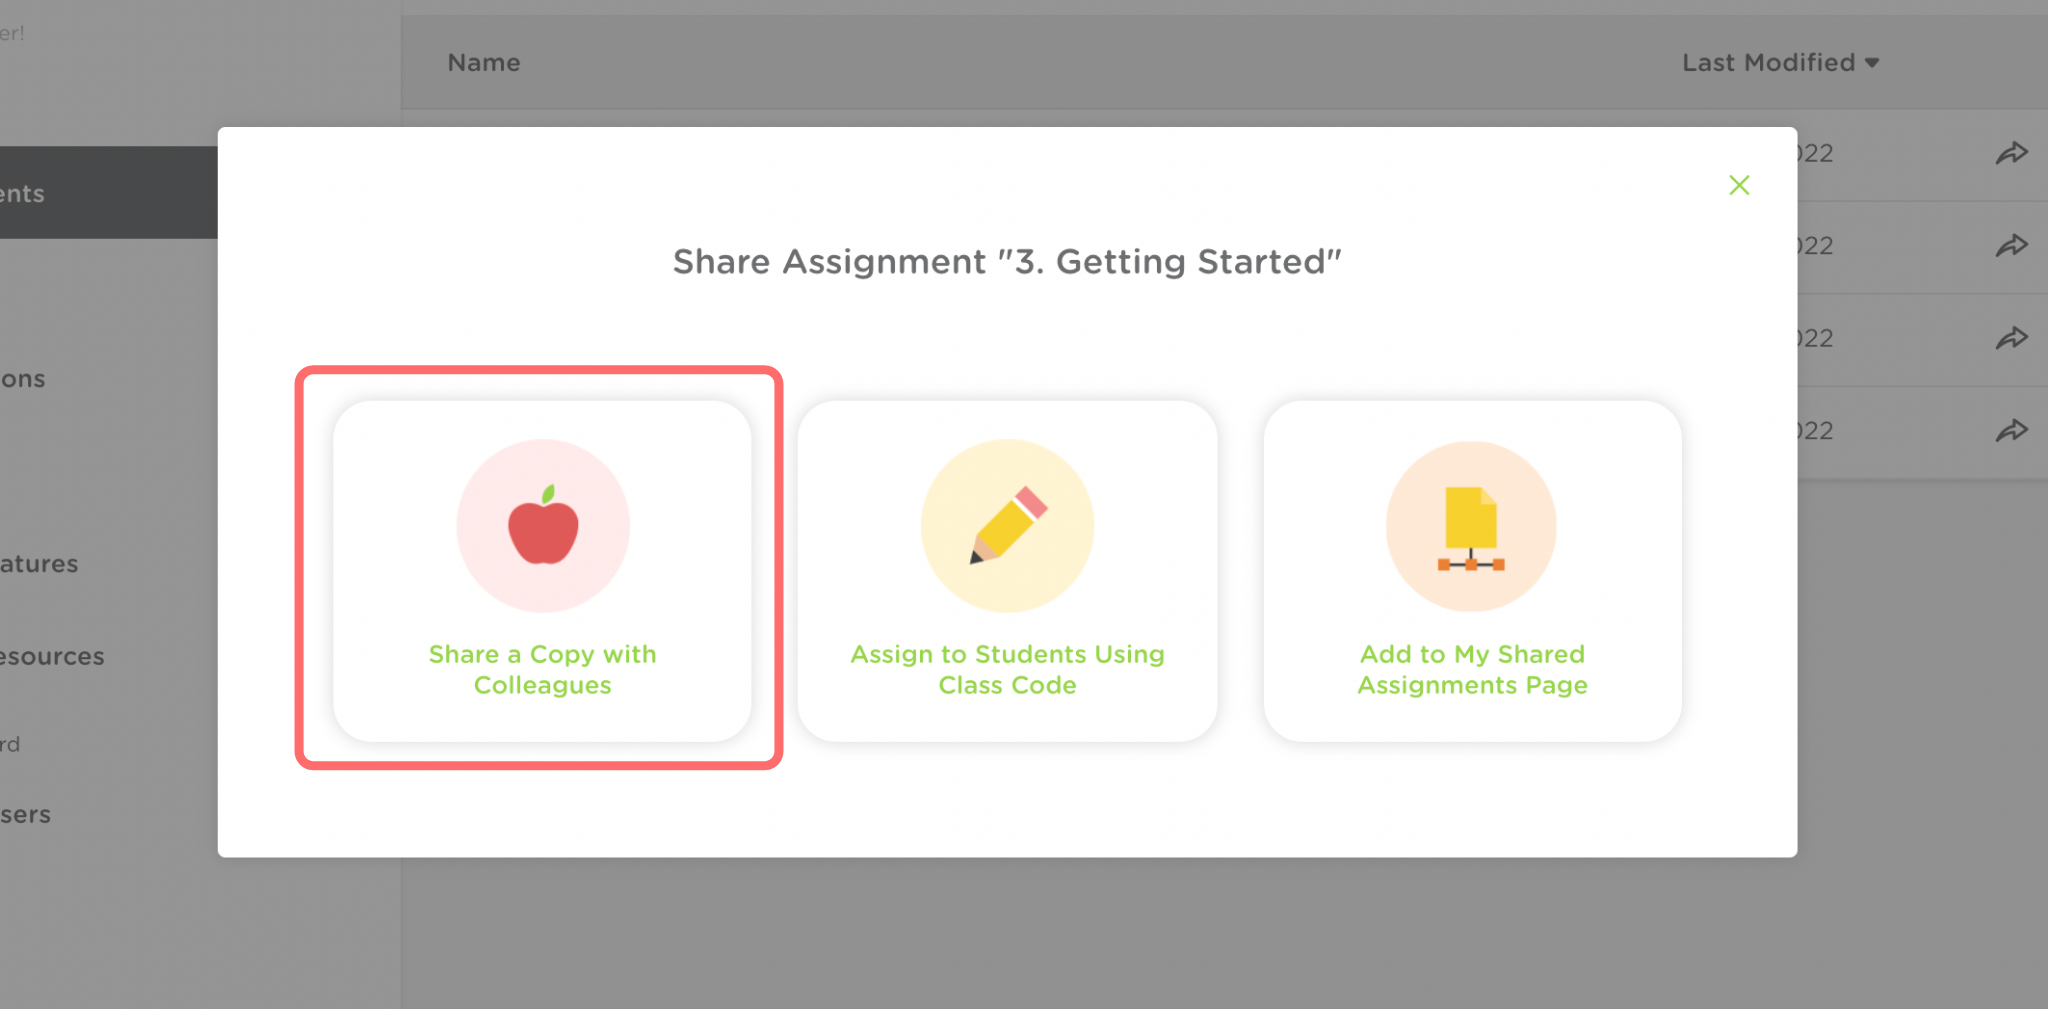Pick Add to My Shared Assignments Page

tap(1472, 669)
